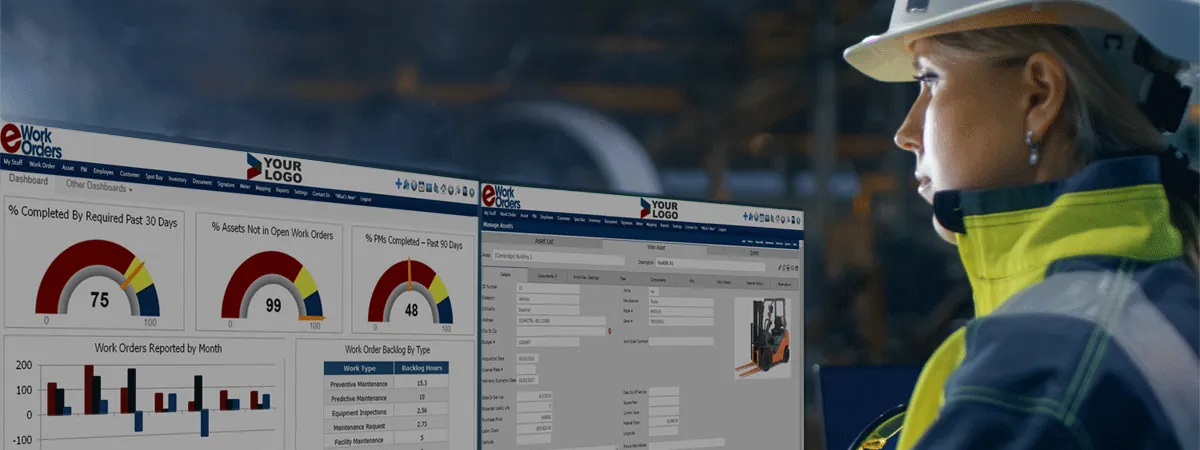Open My Stuff menu in Manage Assets window

click(490, 213)
